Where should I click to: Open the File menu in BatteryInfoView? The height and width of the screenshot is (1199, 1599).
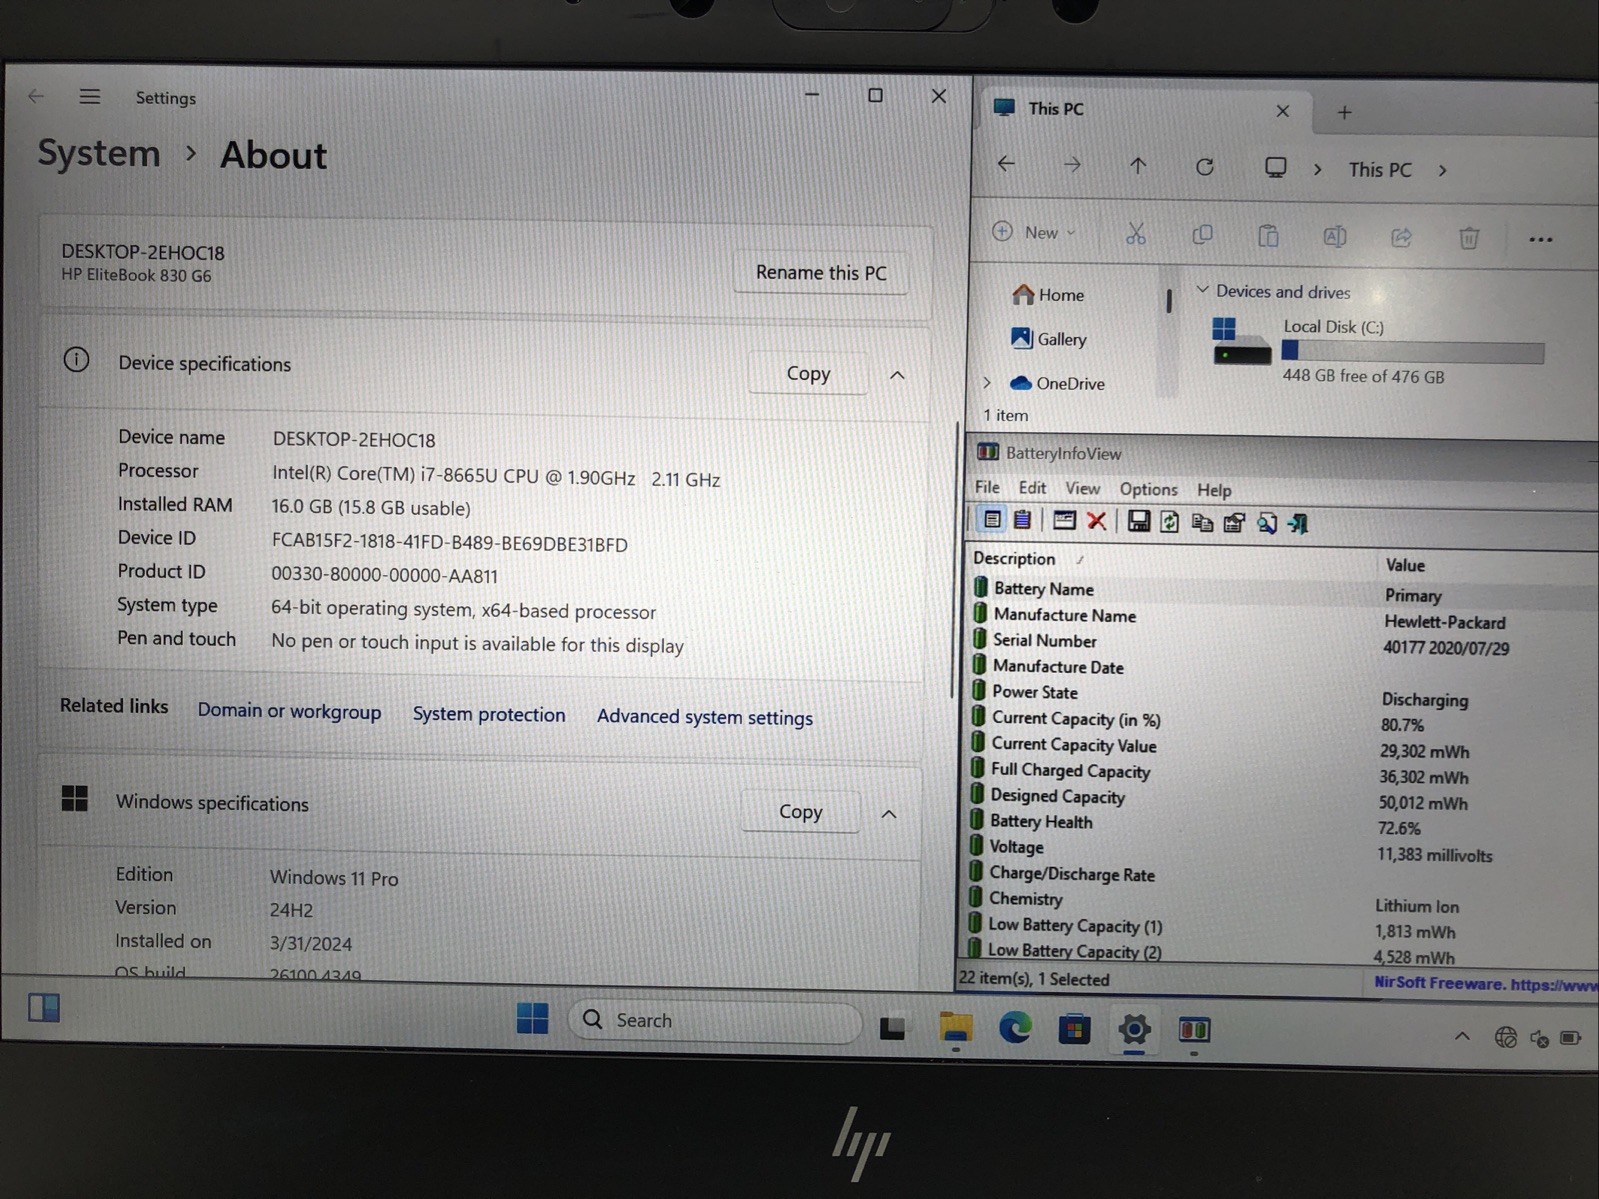tap(987, 487)
